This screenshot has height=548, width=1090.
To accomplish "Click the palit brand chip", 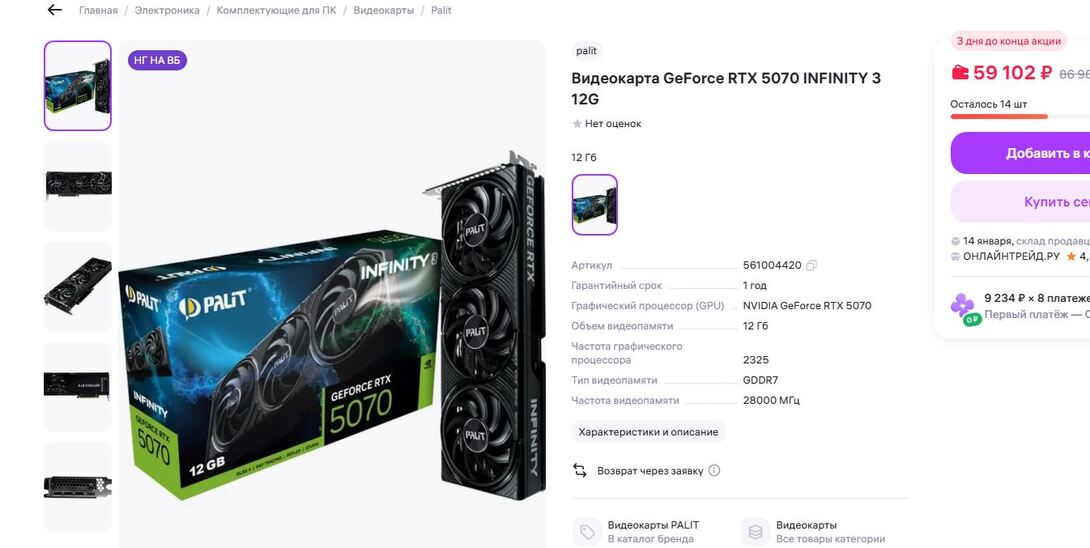I will pos(587,51).
